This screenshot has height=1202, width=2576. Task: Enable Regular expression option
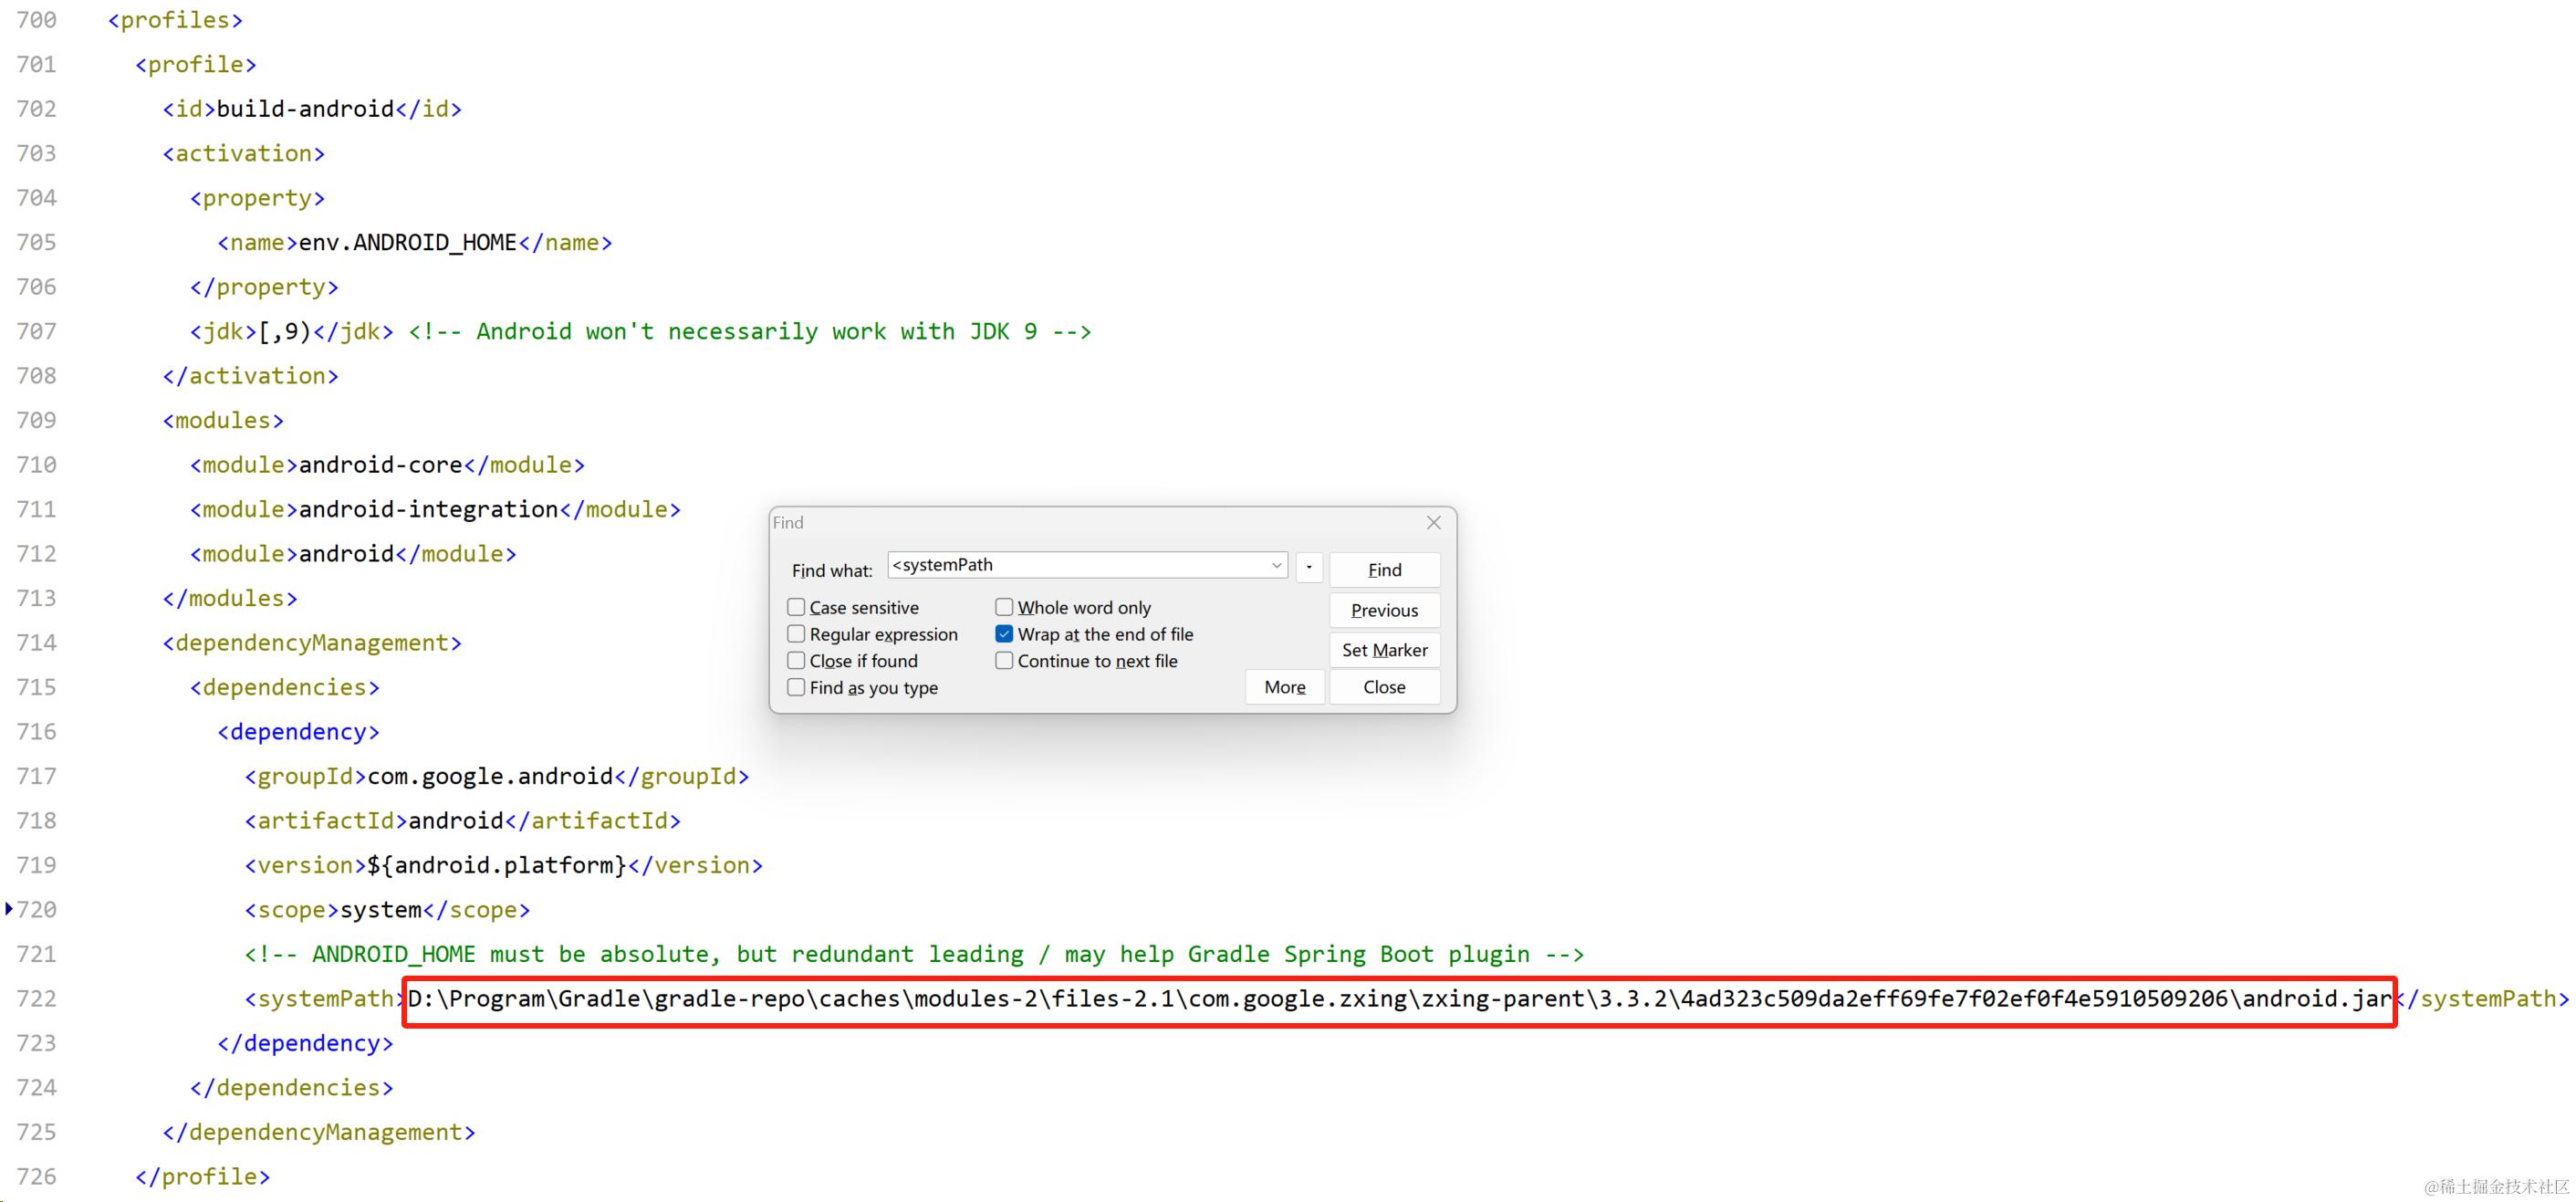(x=796, y=634)
